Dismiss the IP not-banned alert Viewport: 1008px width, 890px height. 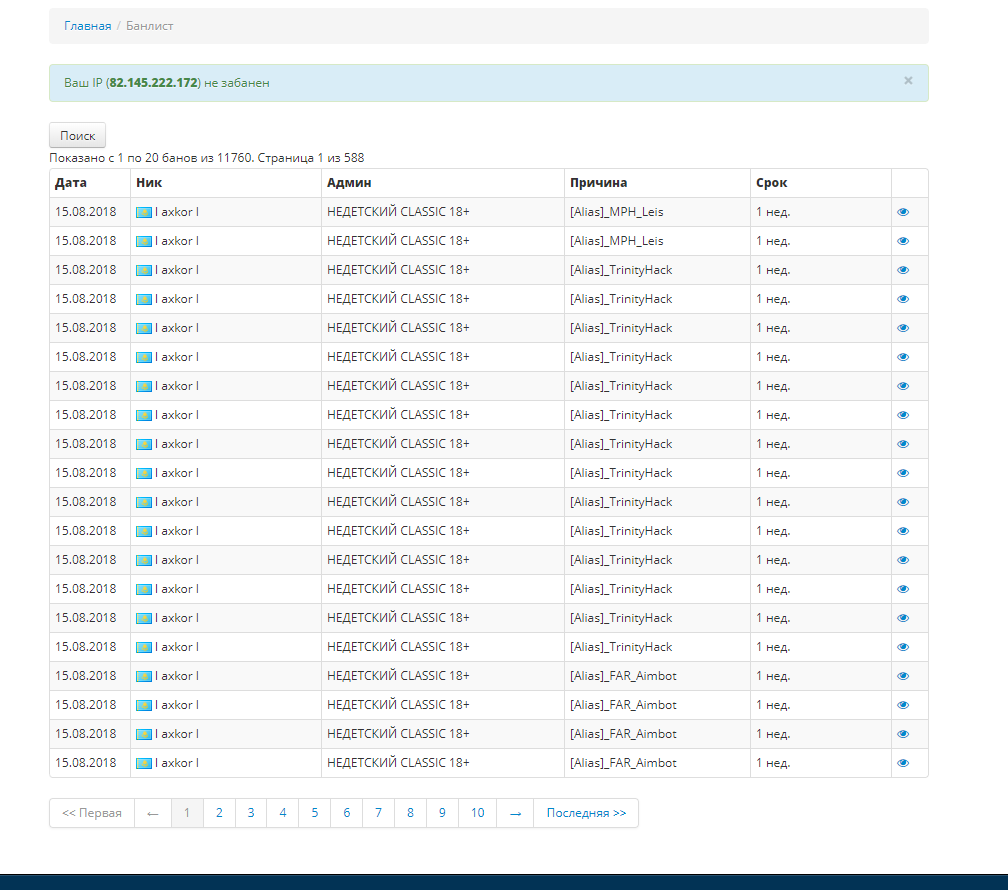tap(908, 80)
